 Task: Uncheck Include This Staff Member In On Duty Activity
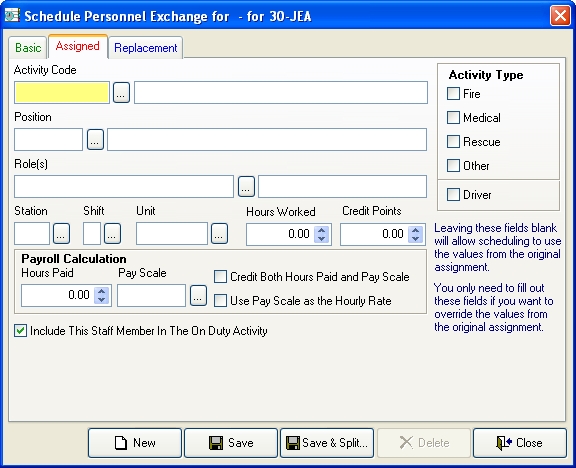click(21, 331)
